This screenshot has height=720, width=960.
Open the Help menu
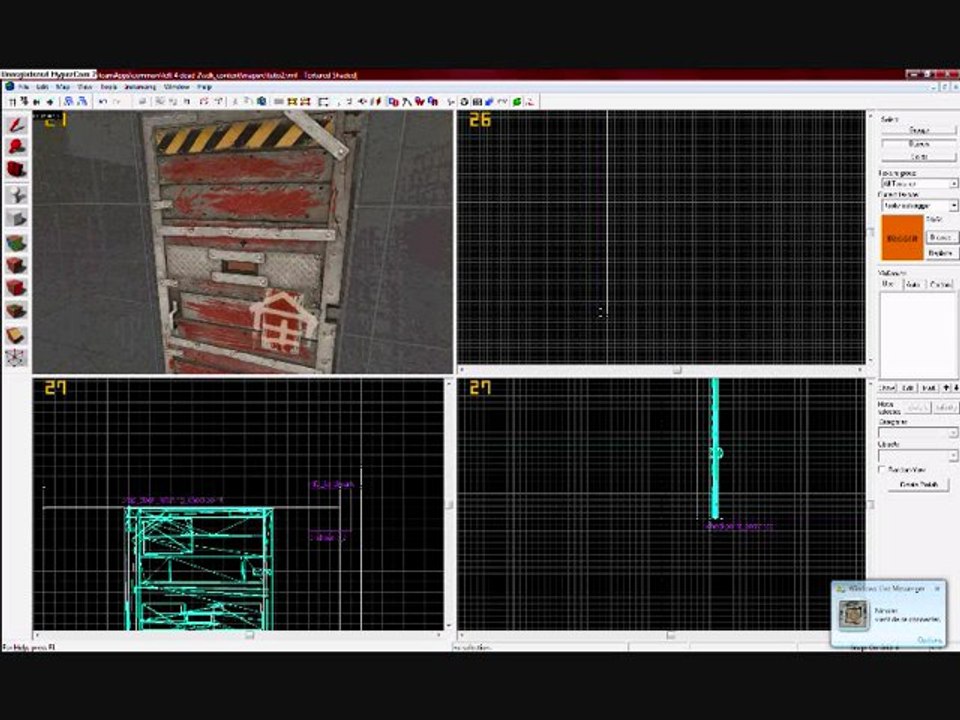204,88
